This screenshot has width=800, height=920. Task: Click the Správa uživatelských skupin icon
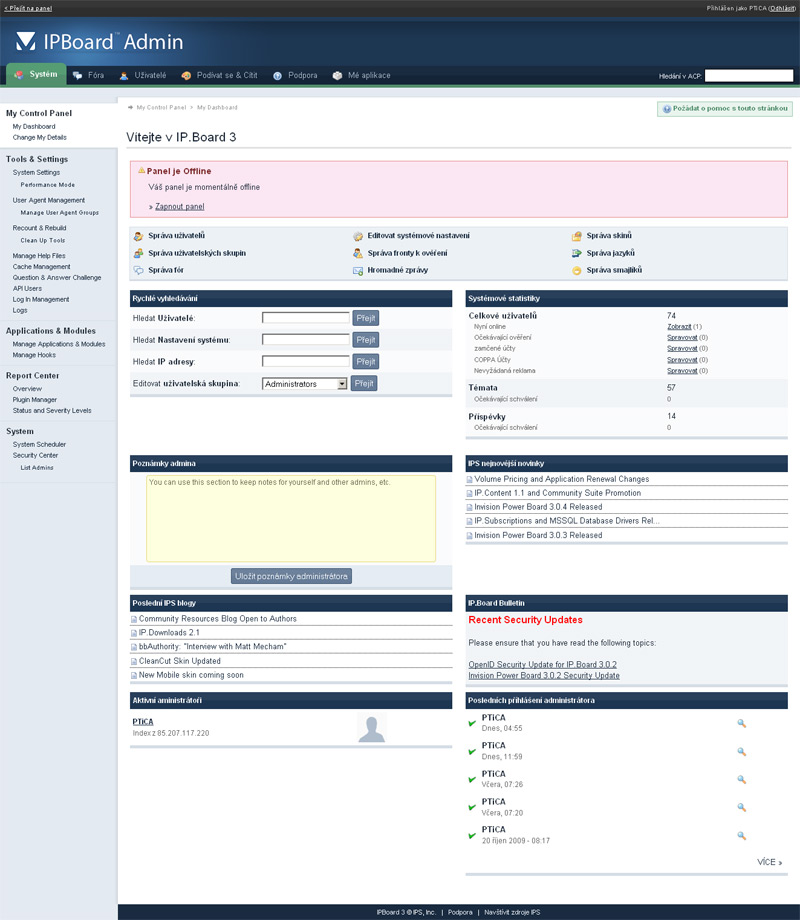click(139, 253)
